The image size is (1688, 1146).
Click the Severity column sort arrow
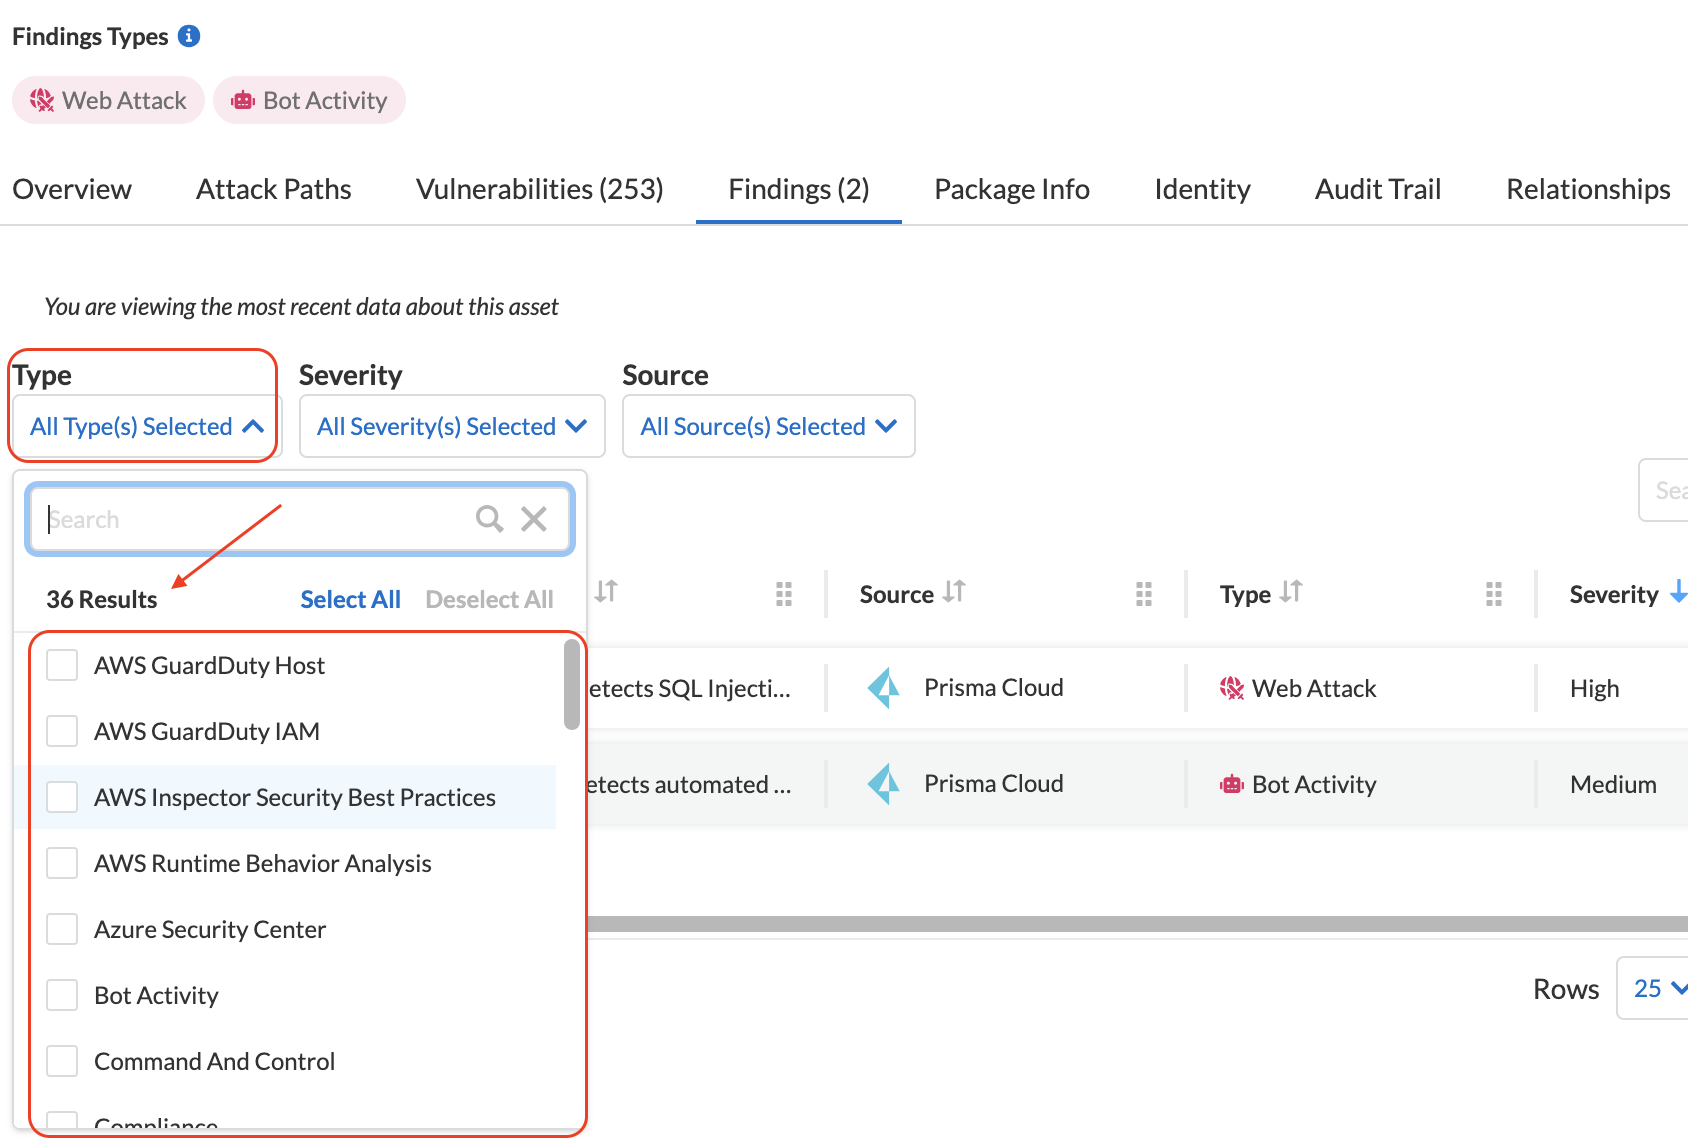pyautogui.click(x=1678, y=592)
